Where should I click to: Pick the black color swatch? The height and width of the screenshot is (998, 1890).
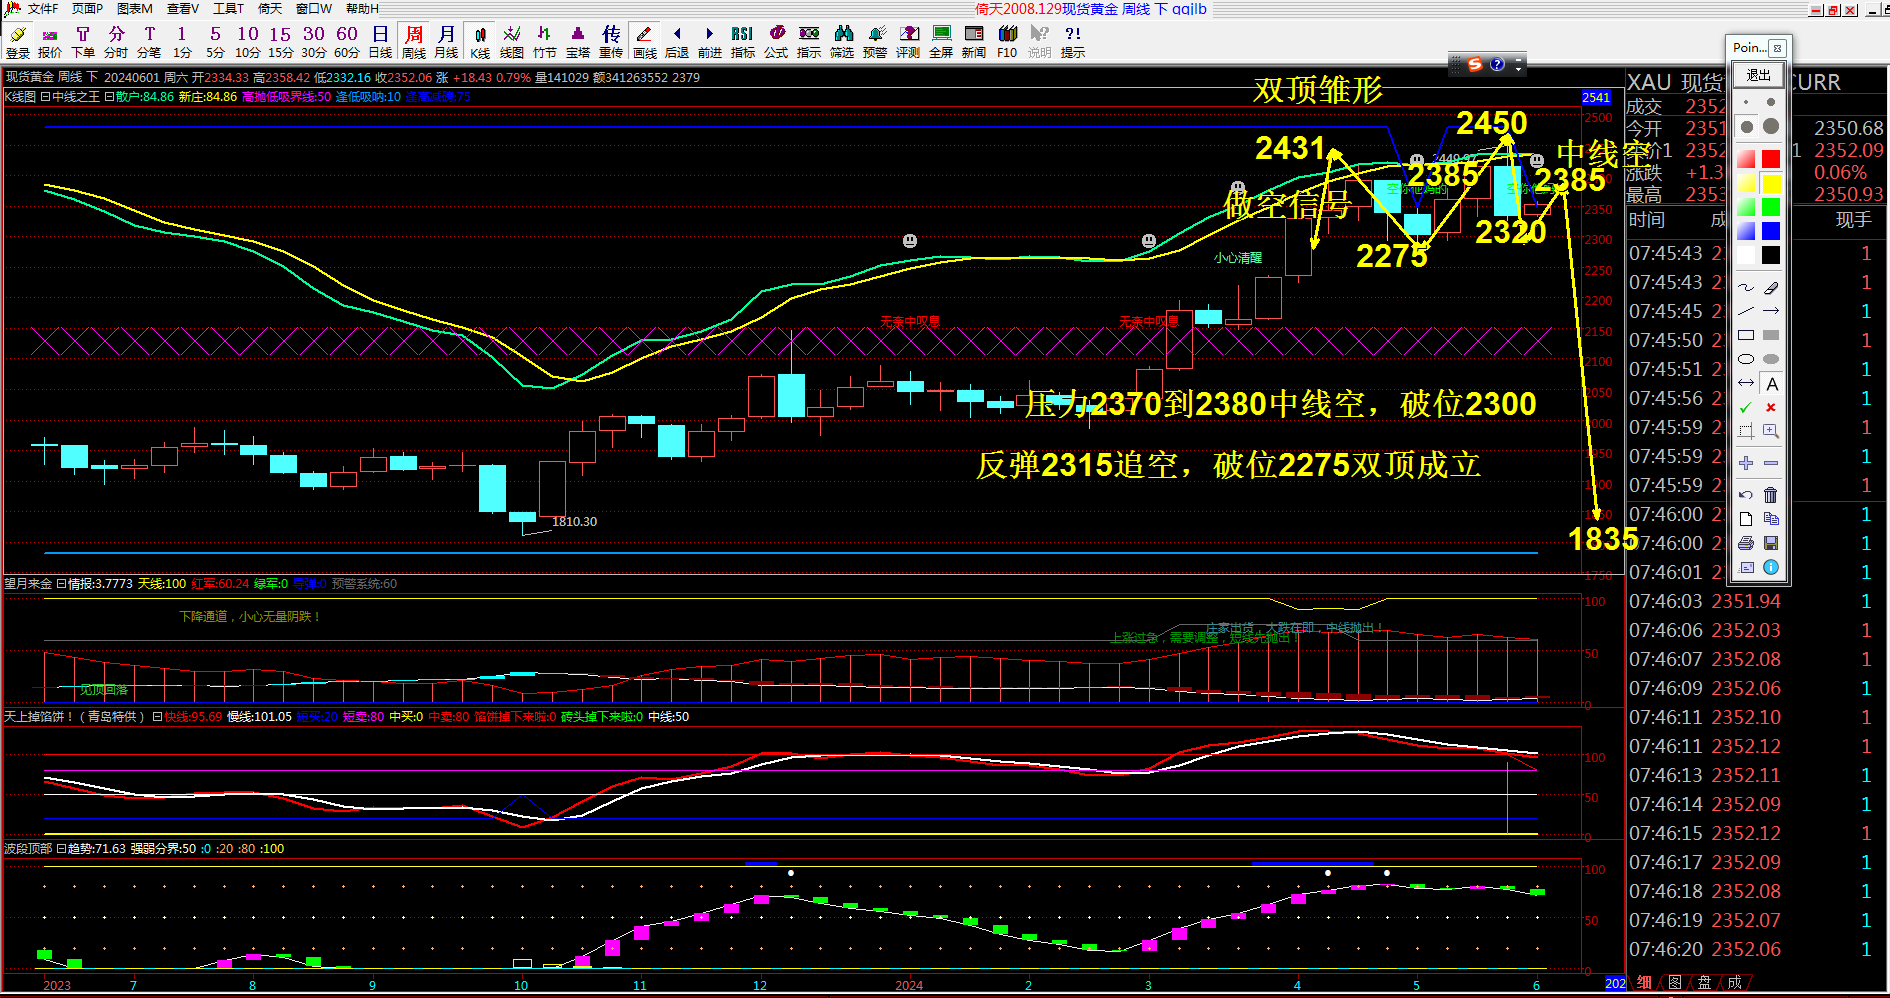point(1771,255)
